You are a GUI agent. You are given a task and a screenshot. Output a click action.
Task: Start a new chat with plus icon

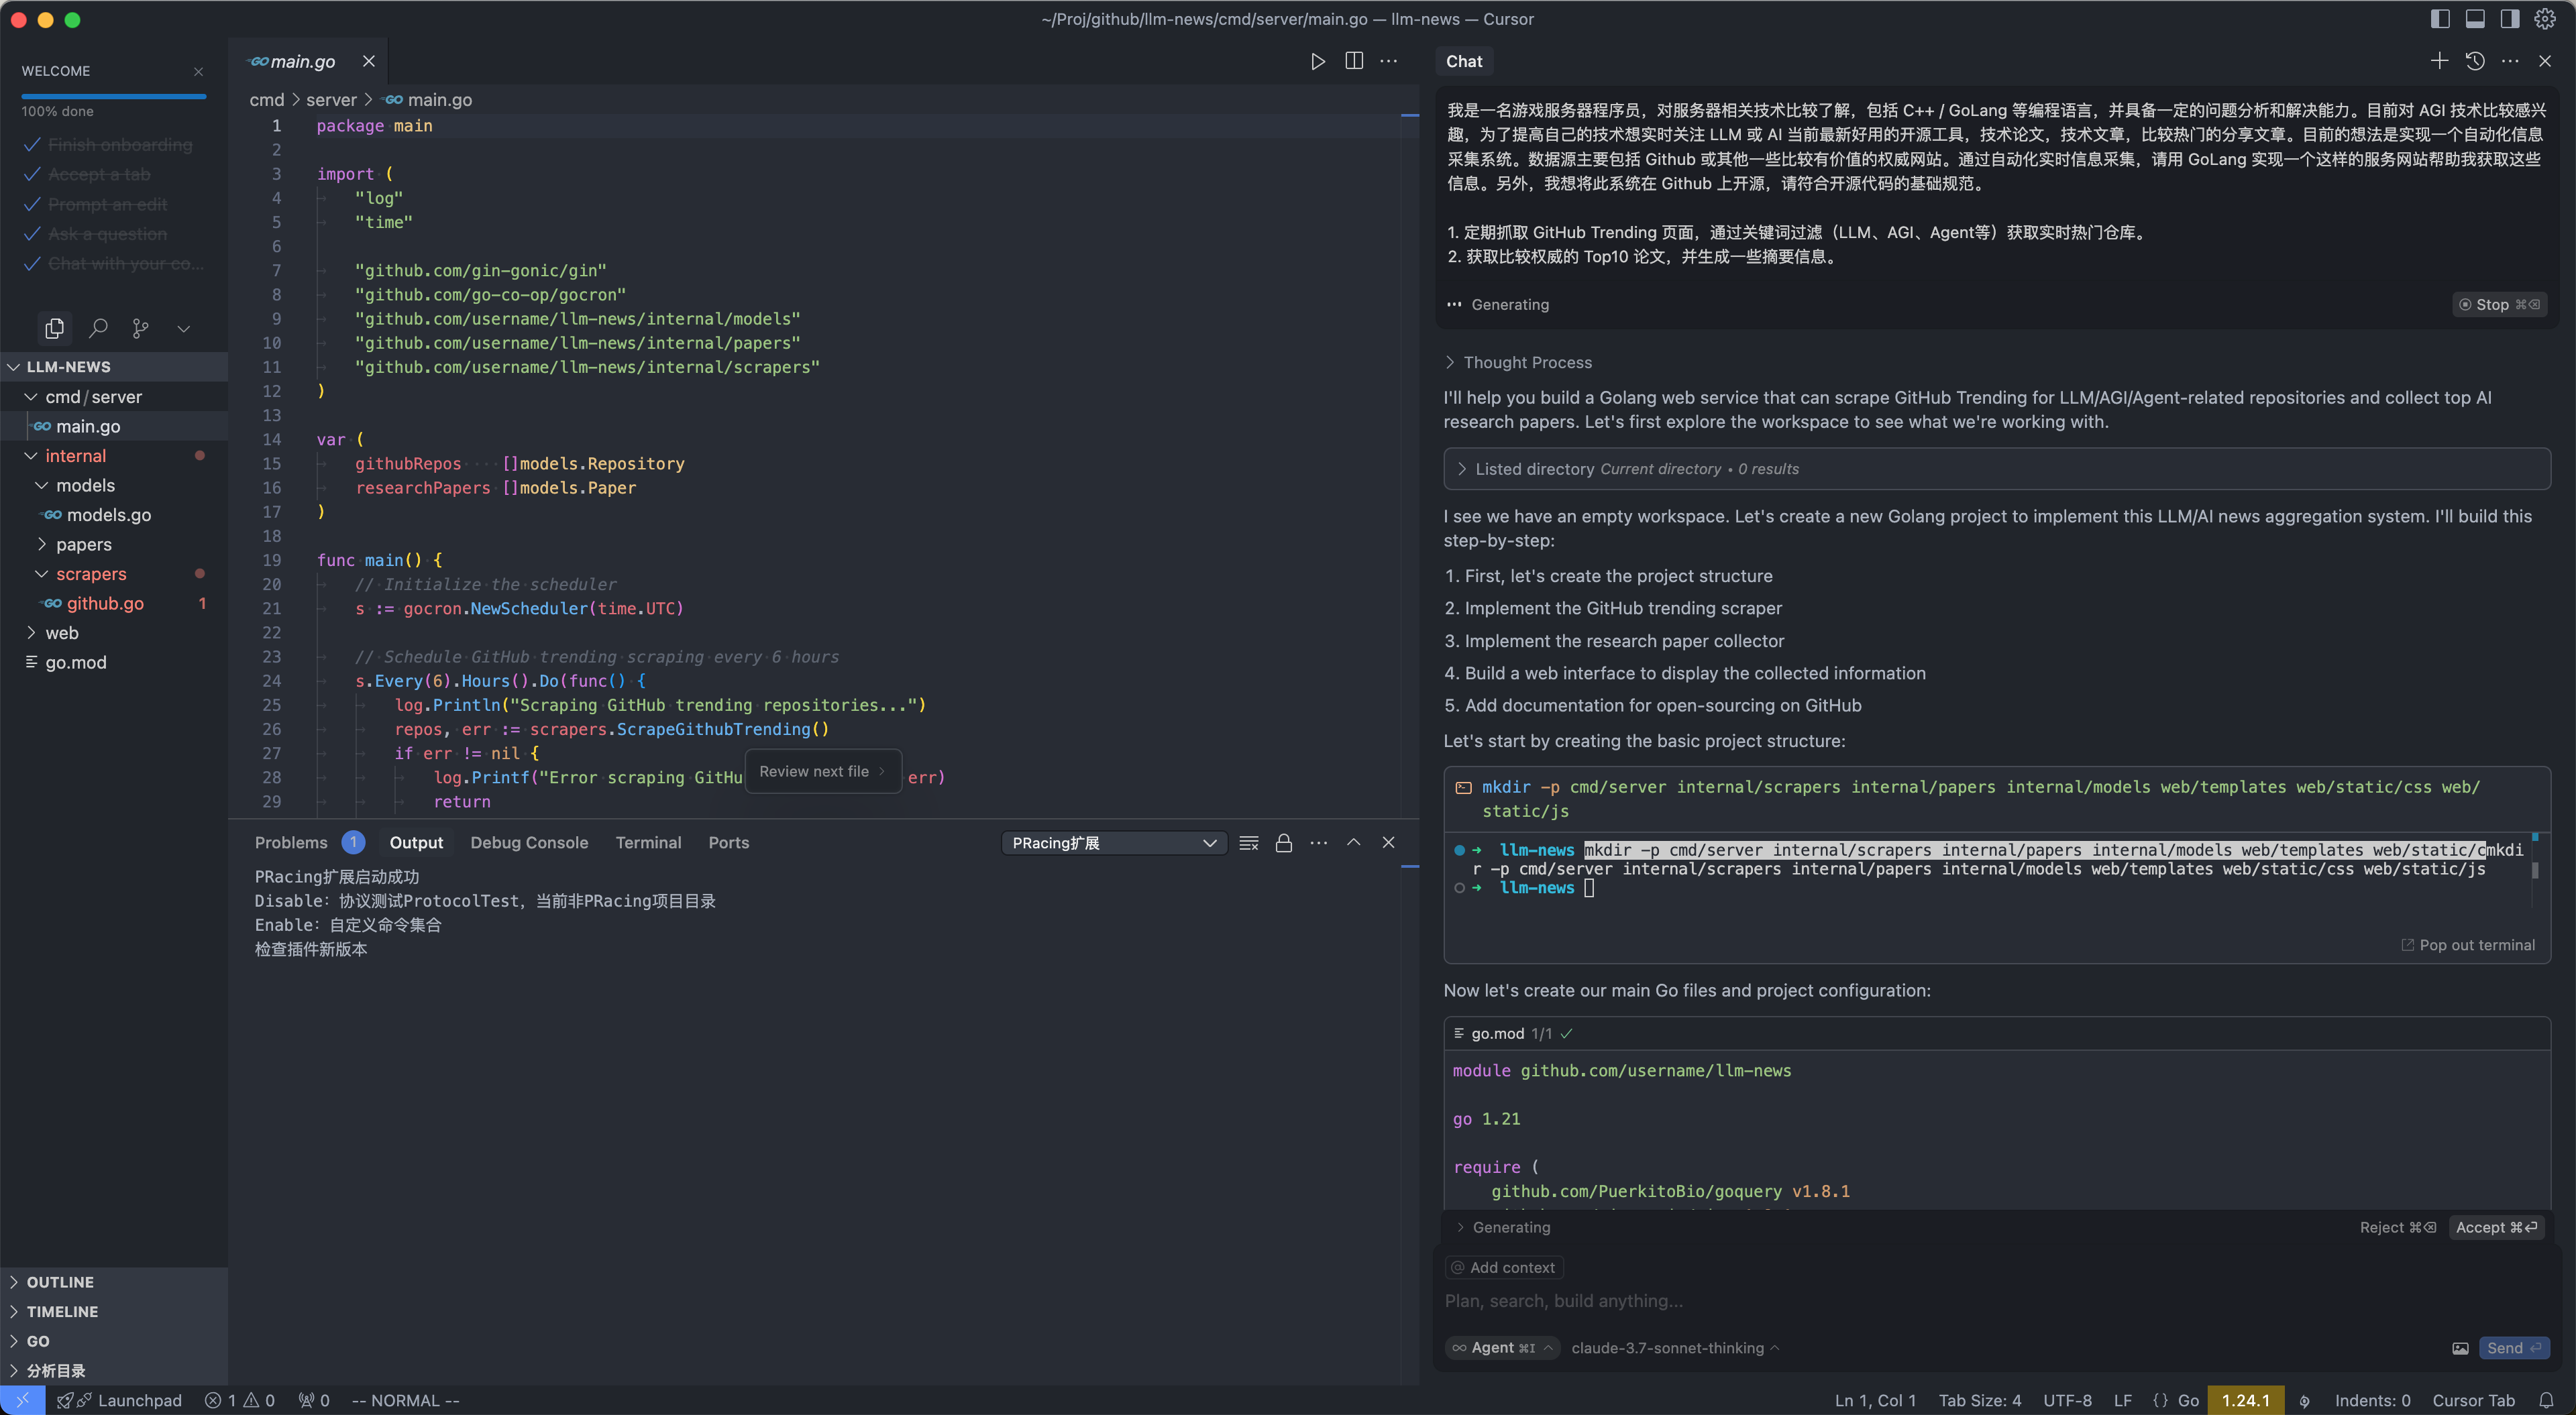[x=2439, y=61]
